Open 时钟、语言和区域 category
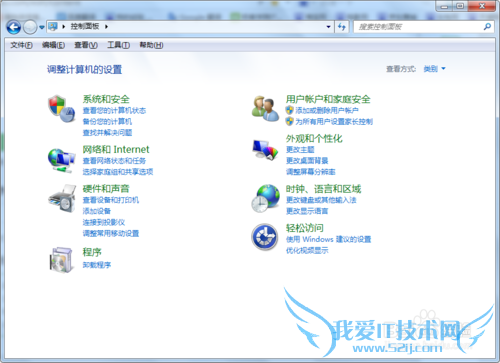500x363 pixels. (323, 189)
